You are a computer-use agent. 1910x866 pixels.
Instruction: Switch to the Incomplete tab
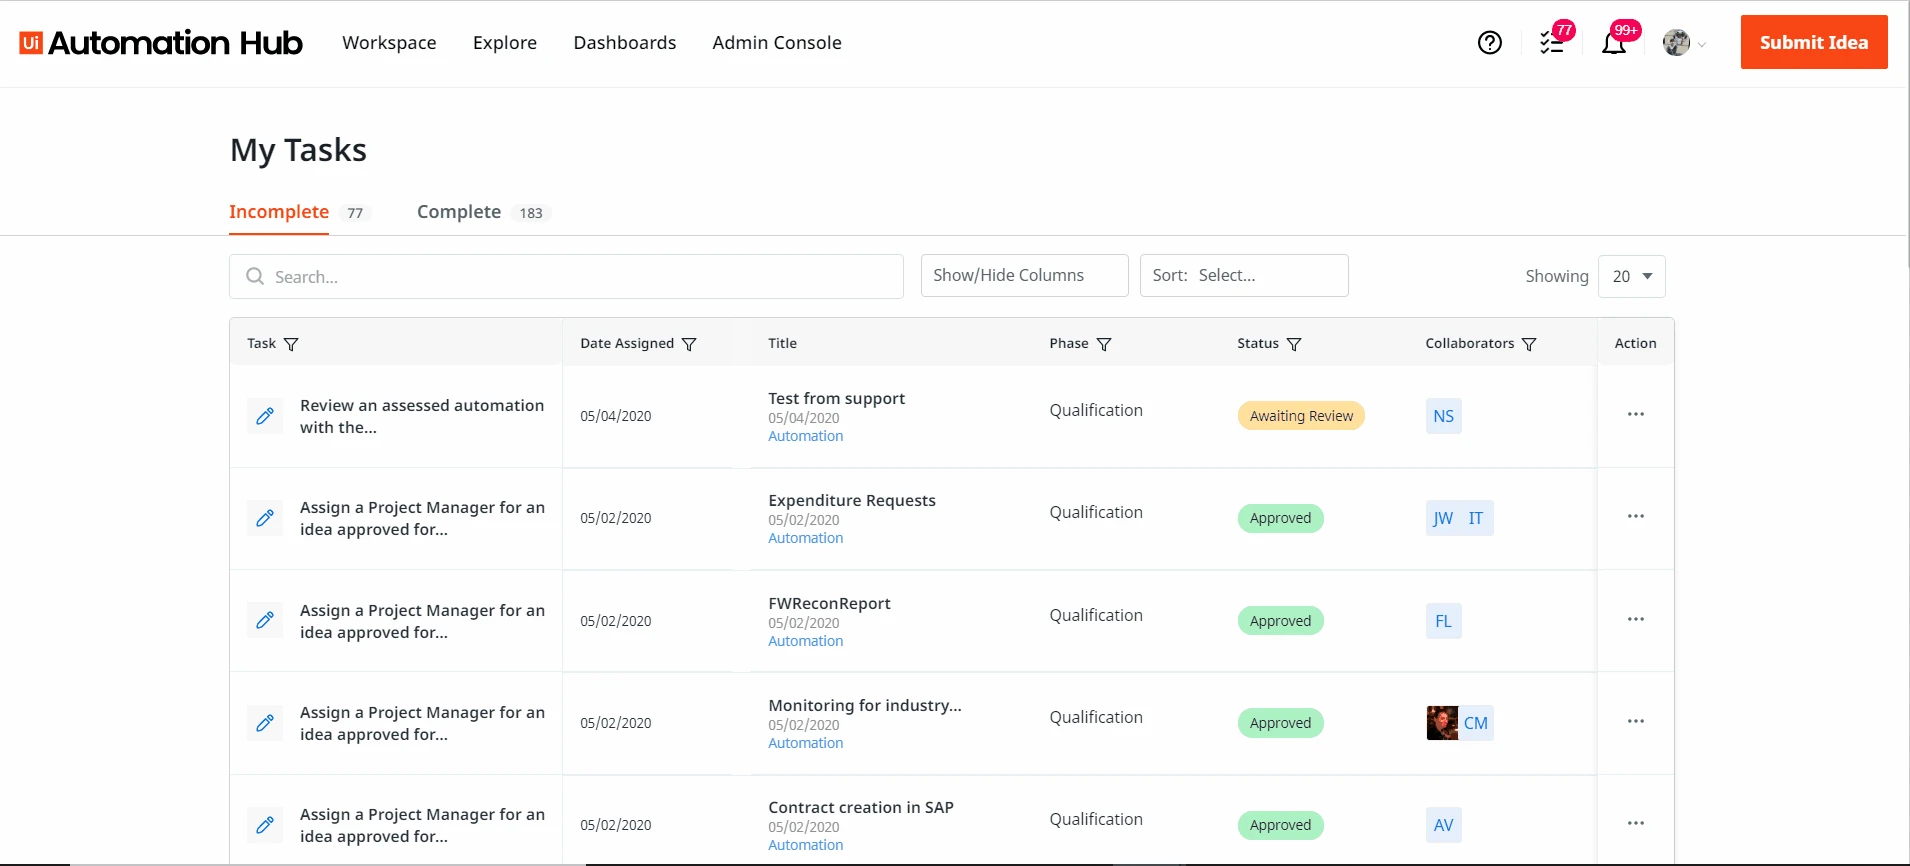[279, 212]
